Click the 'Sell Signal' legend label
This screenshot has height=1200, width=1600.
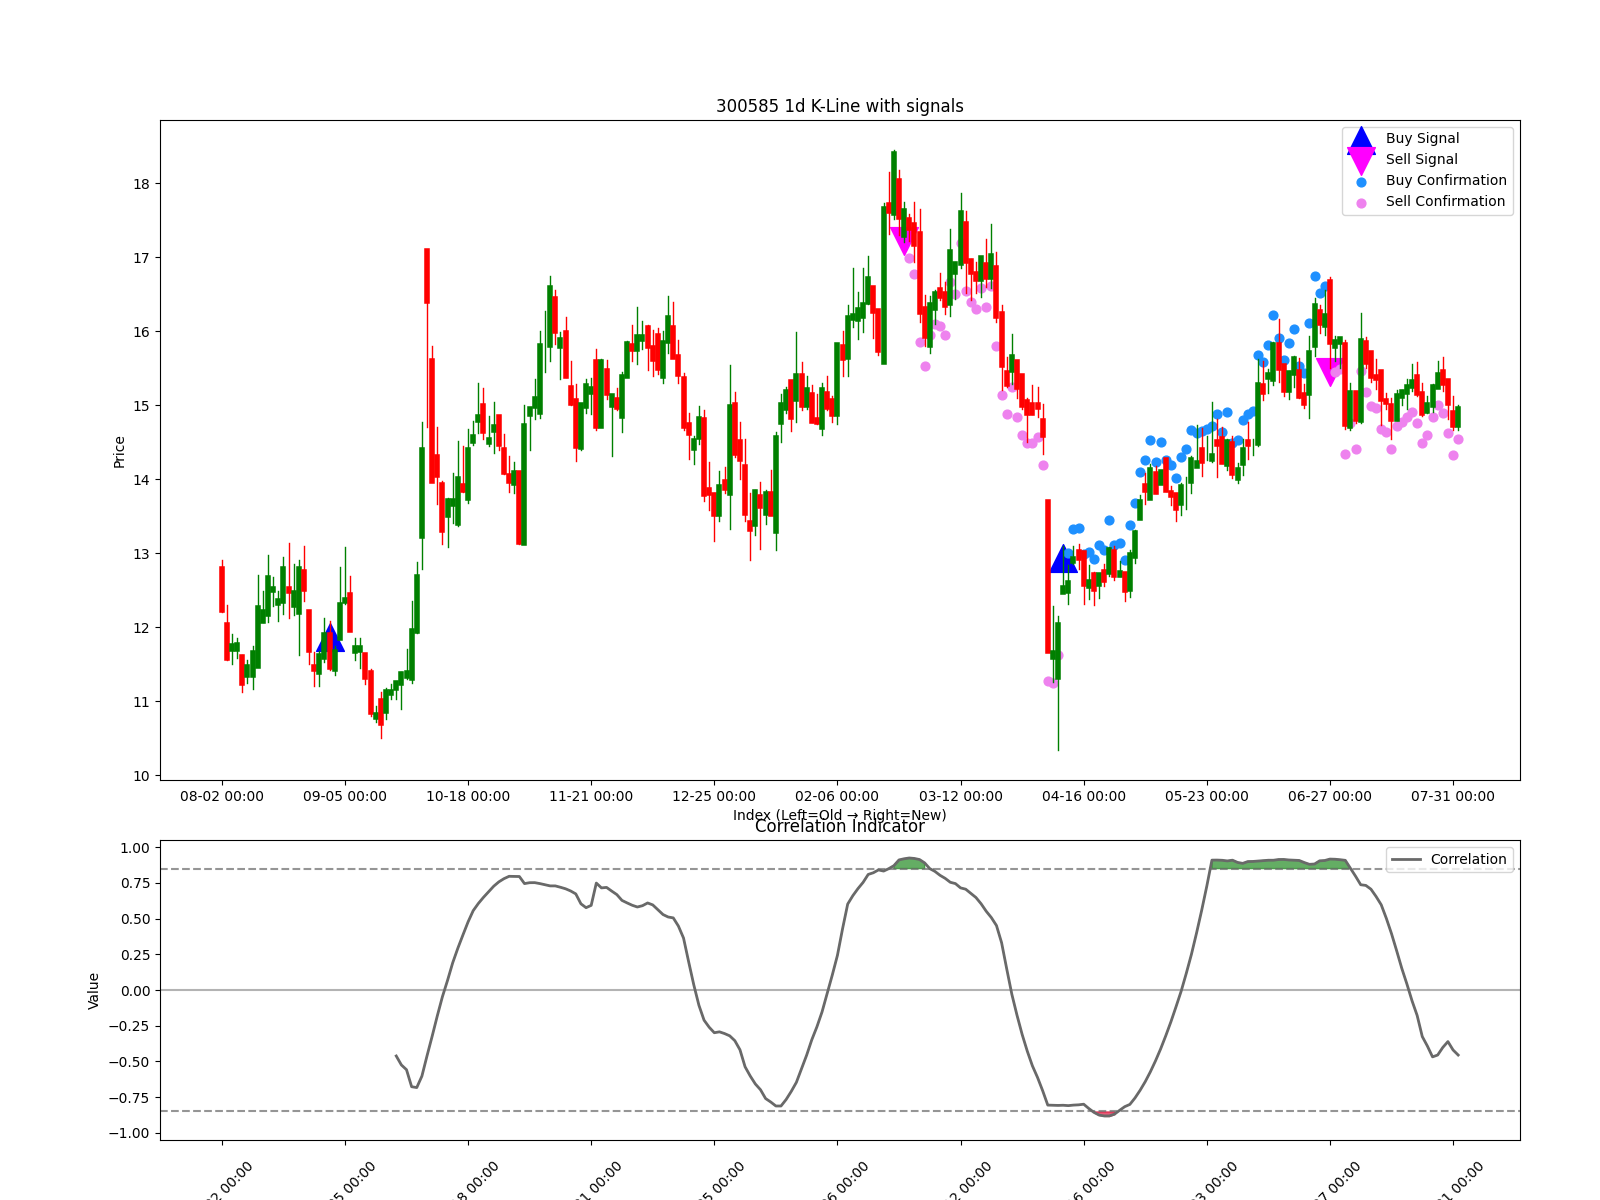(1421, 159)
